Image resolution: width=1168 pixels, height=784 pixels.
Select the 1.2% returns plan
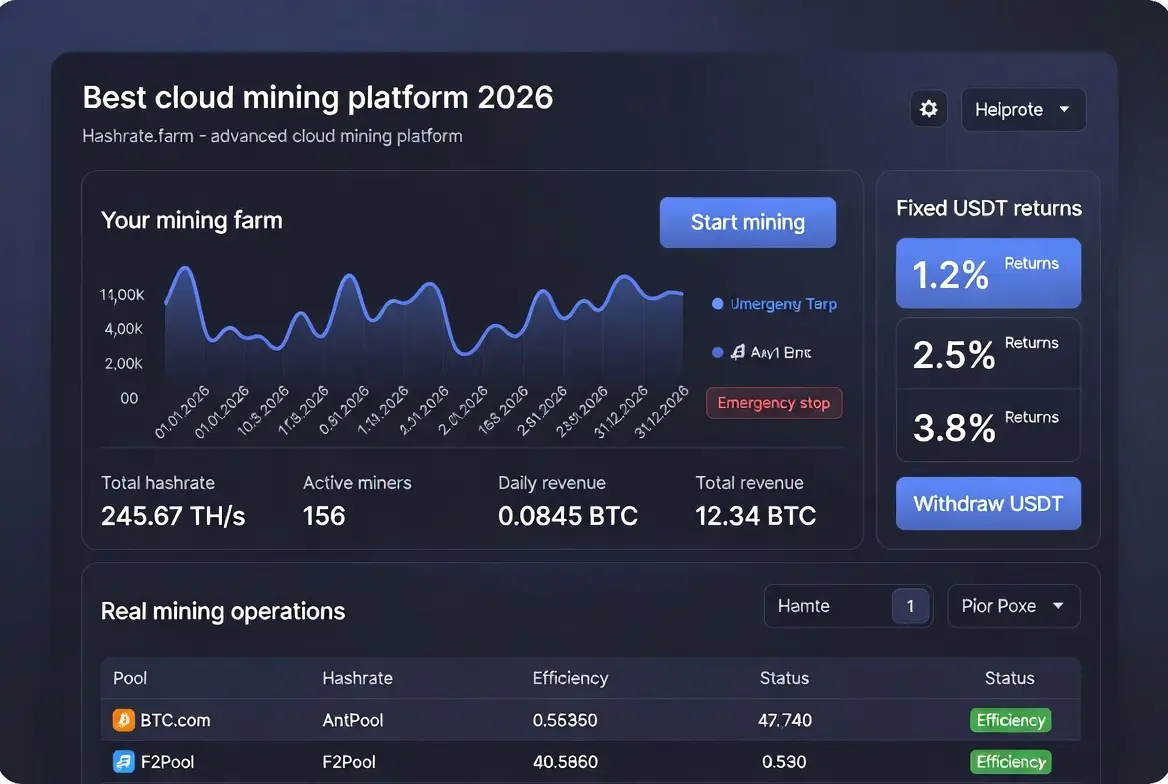point(988,273)
